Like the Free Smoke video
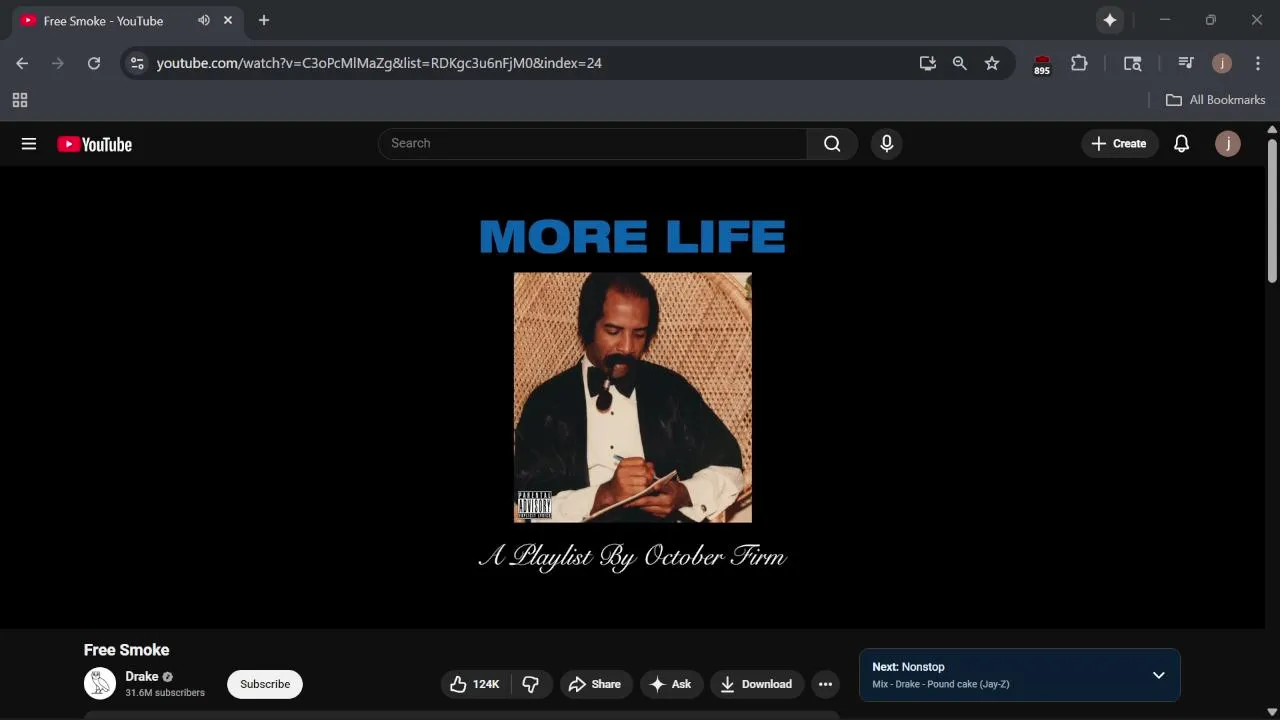The height and width of the screenshot is (720, 1280). coord(475,684)
